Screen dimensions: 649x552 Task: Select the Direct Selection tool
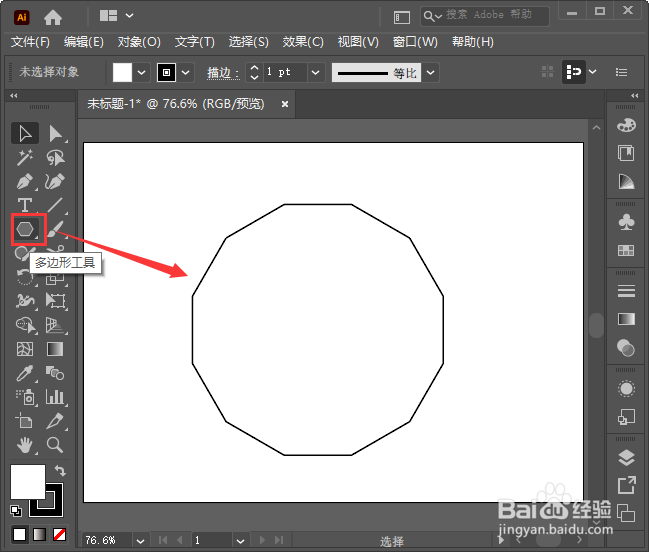55,134
